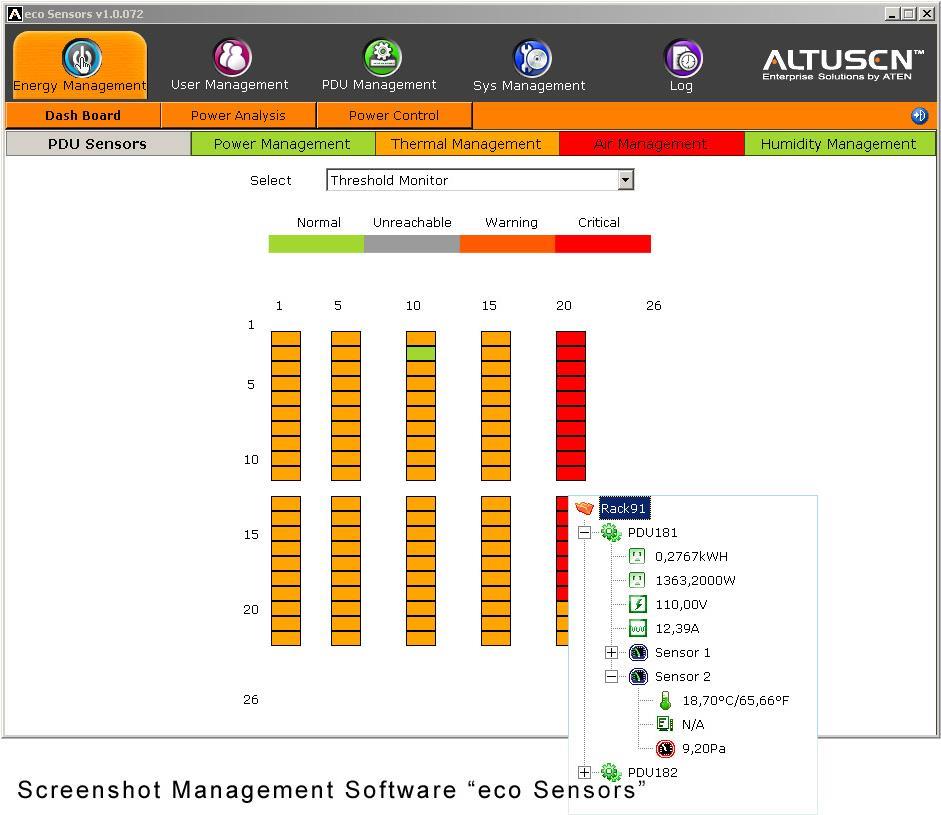941x815 pixels.
Task: Open the User Management icon
Action: click(x=232, y=58)
